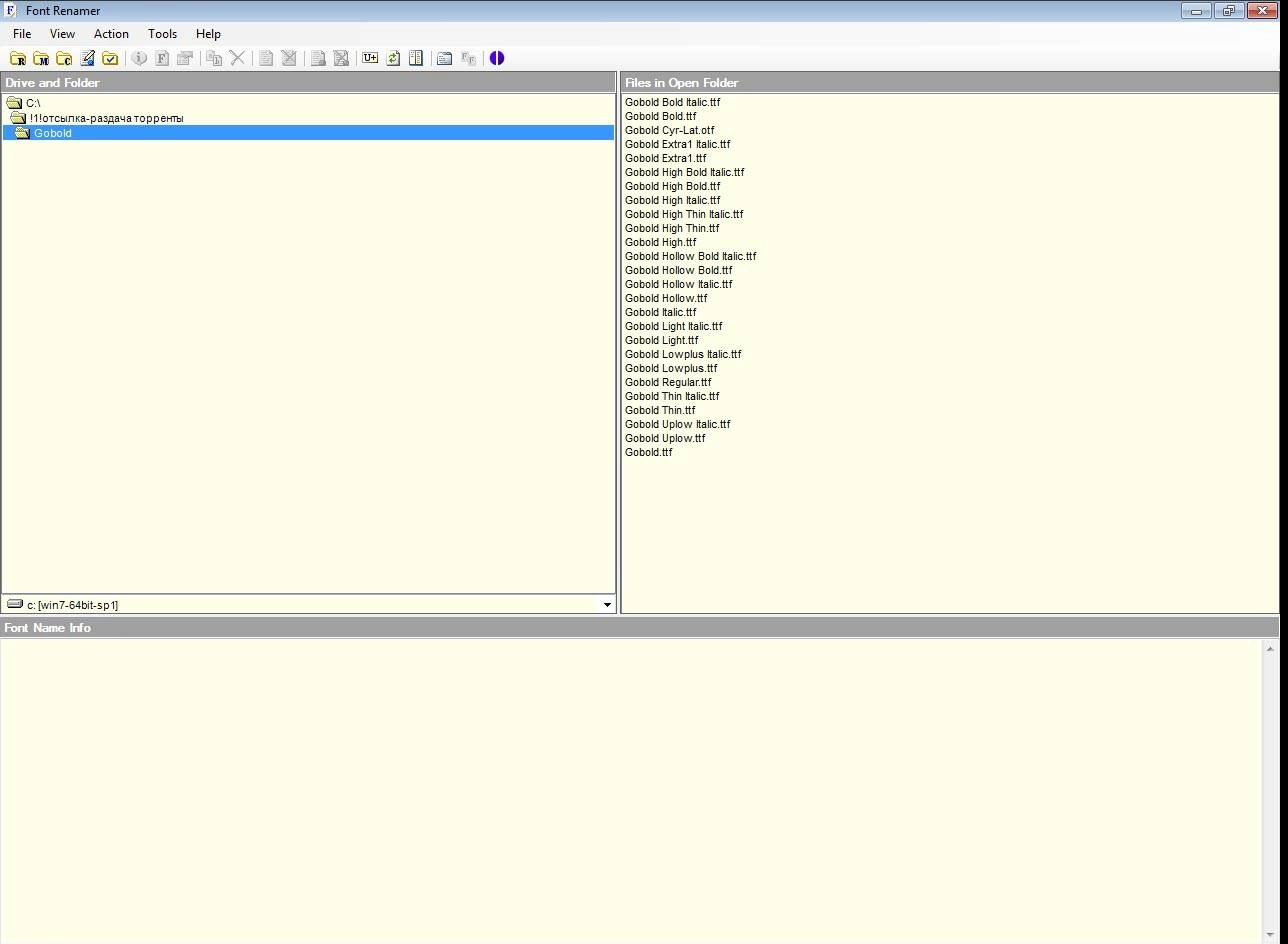
Task: Click the grayed properties window toolbar icon
Action: [185, 58]
